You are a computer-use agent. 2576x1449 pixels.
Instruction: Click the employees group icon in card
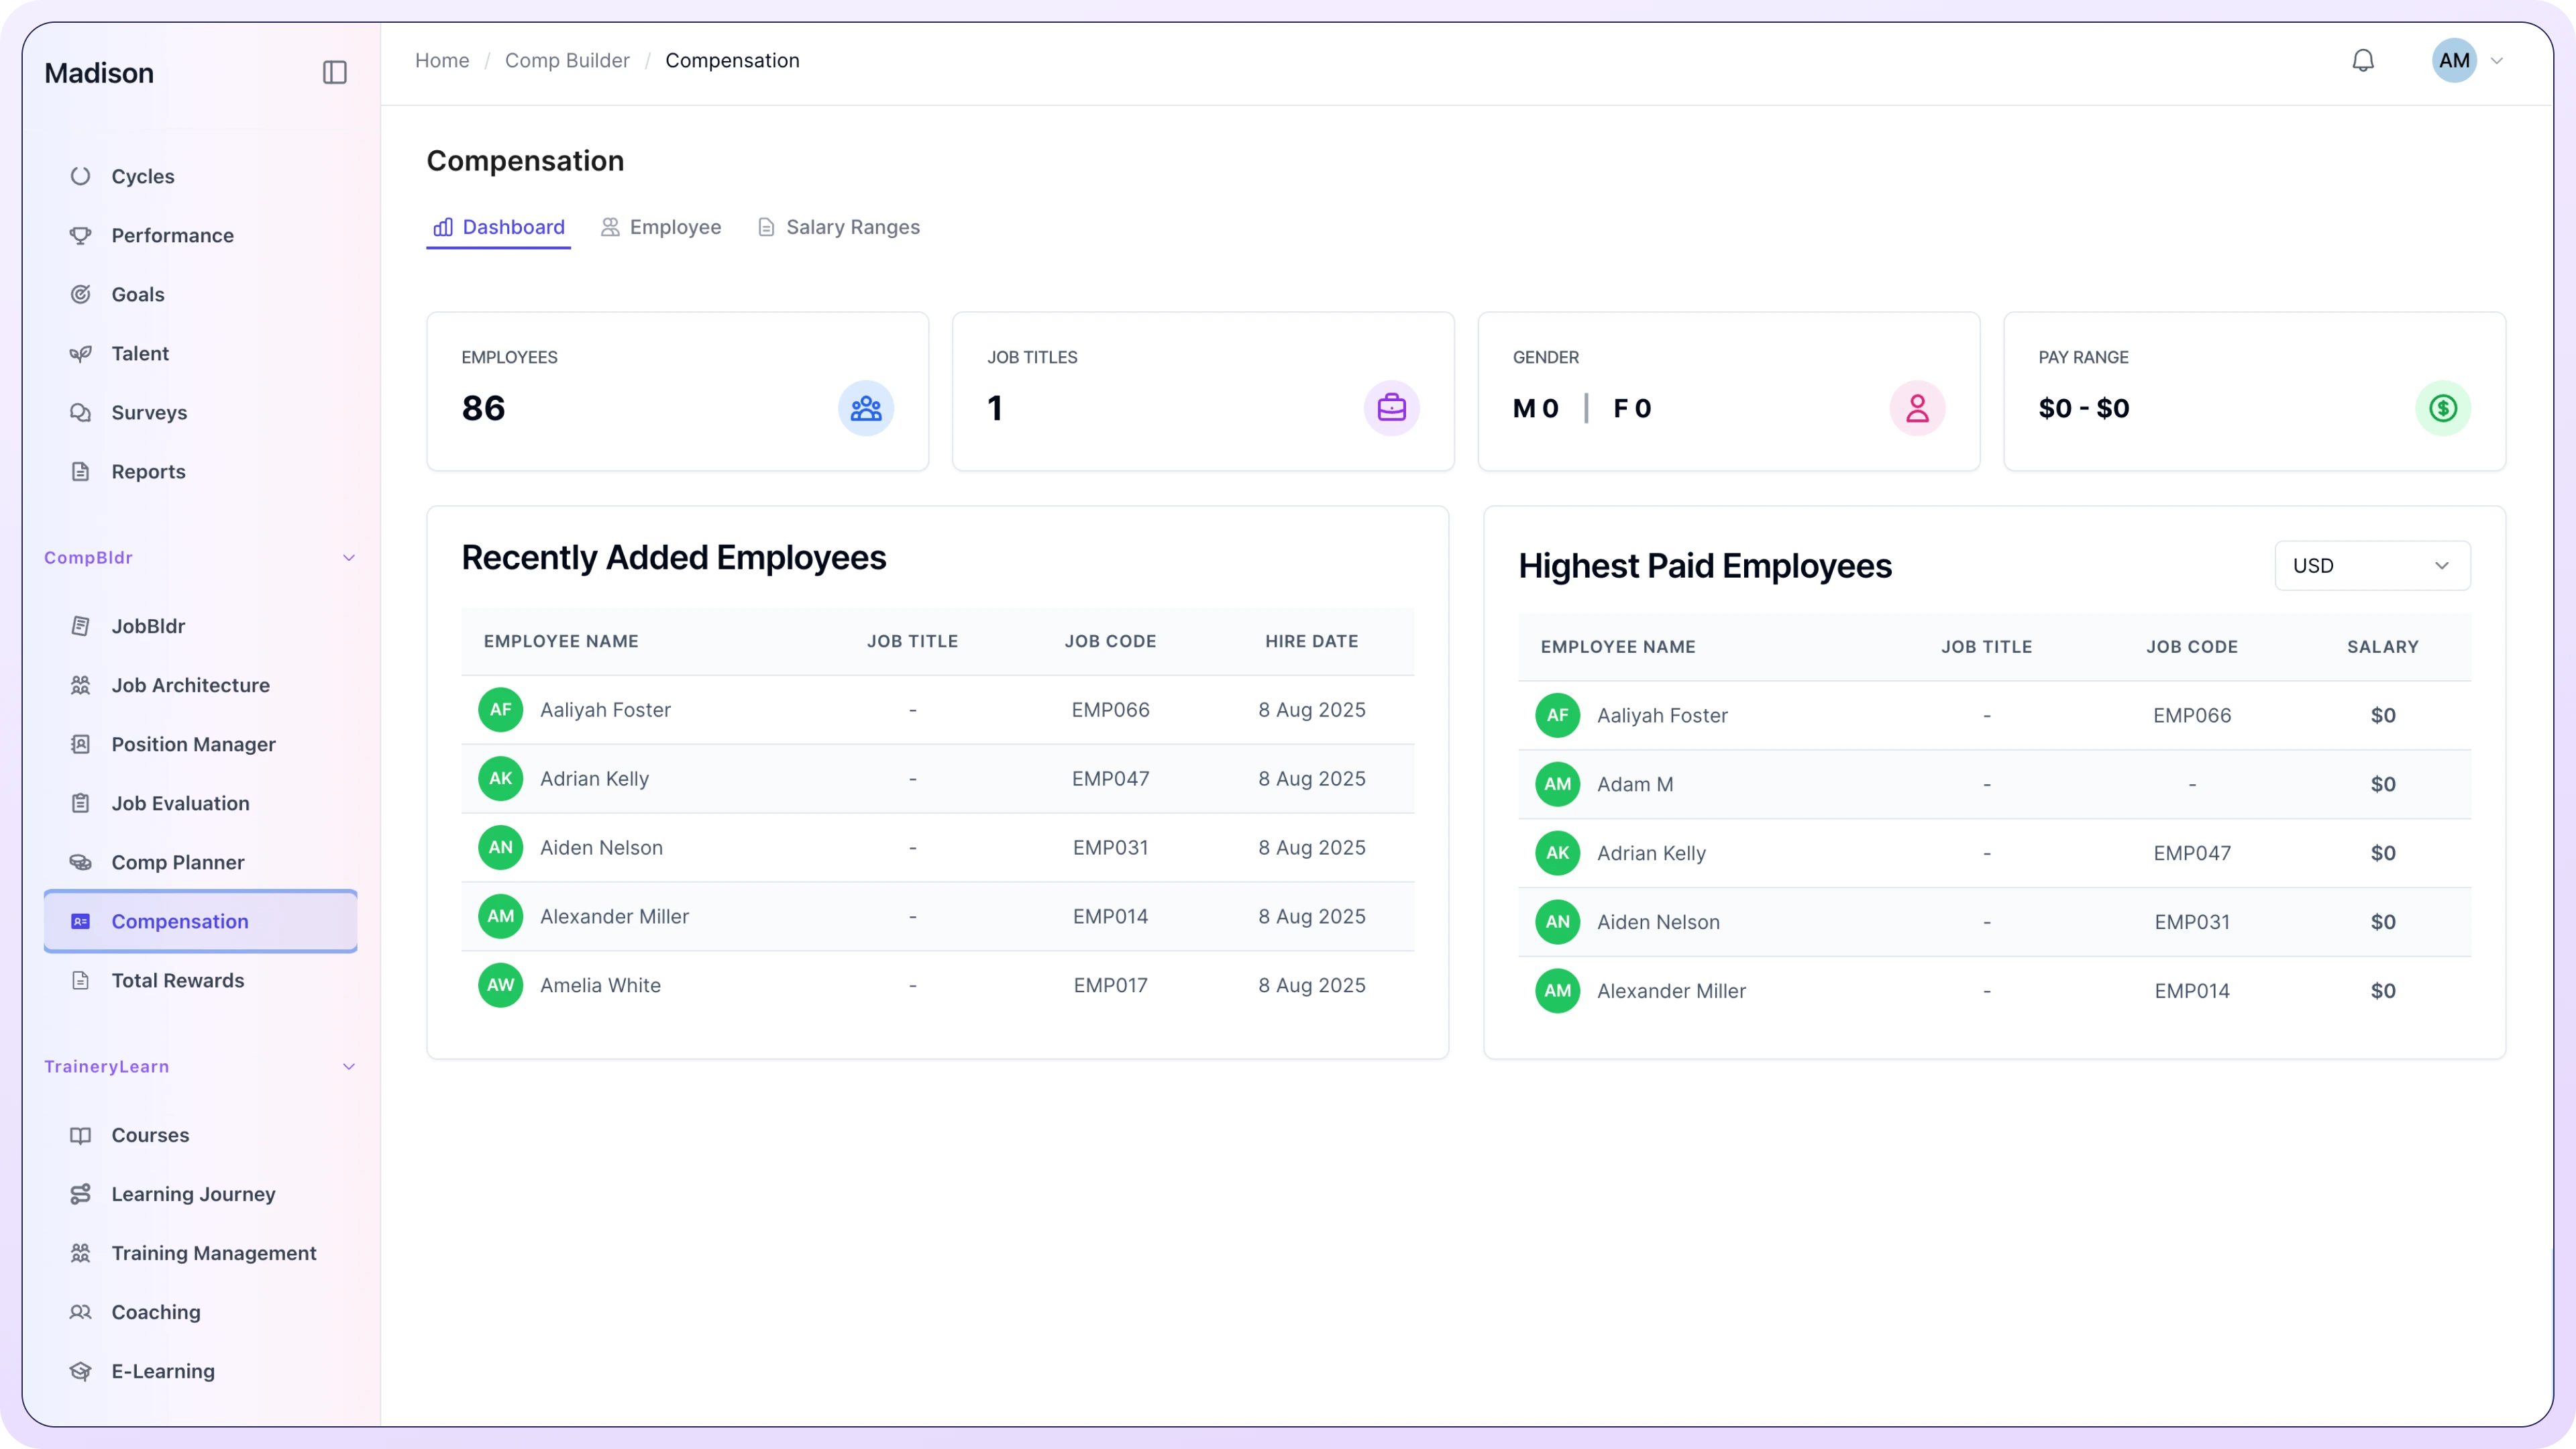coord(865,408)
